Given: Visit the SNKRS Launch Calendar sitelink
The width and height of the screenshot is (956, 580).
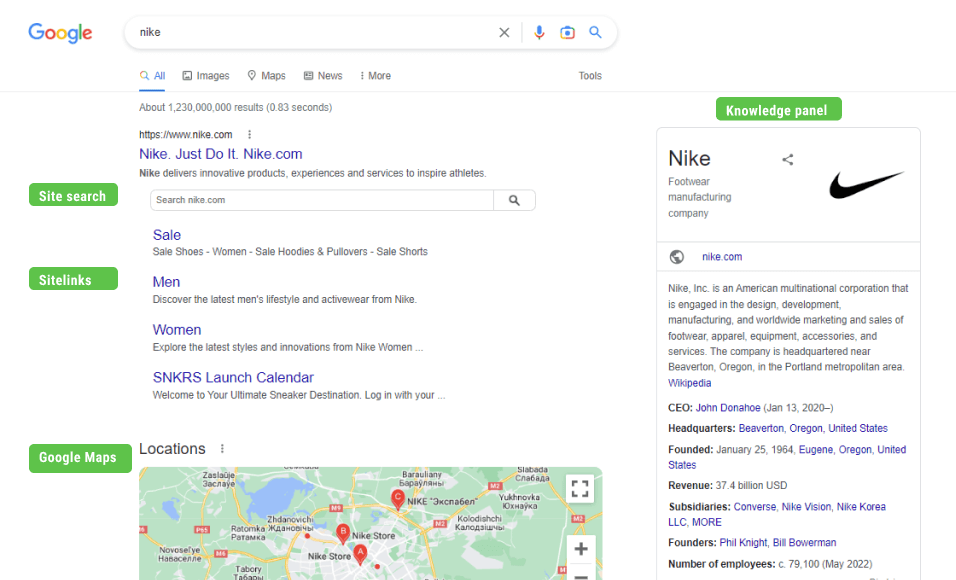Looking at the screenshot, I should pos(233,377).
